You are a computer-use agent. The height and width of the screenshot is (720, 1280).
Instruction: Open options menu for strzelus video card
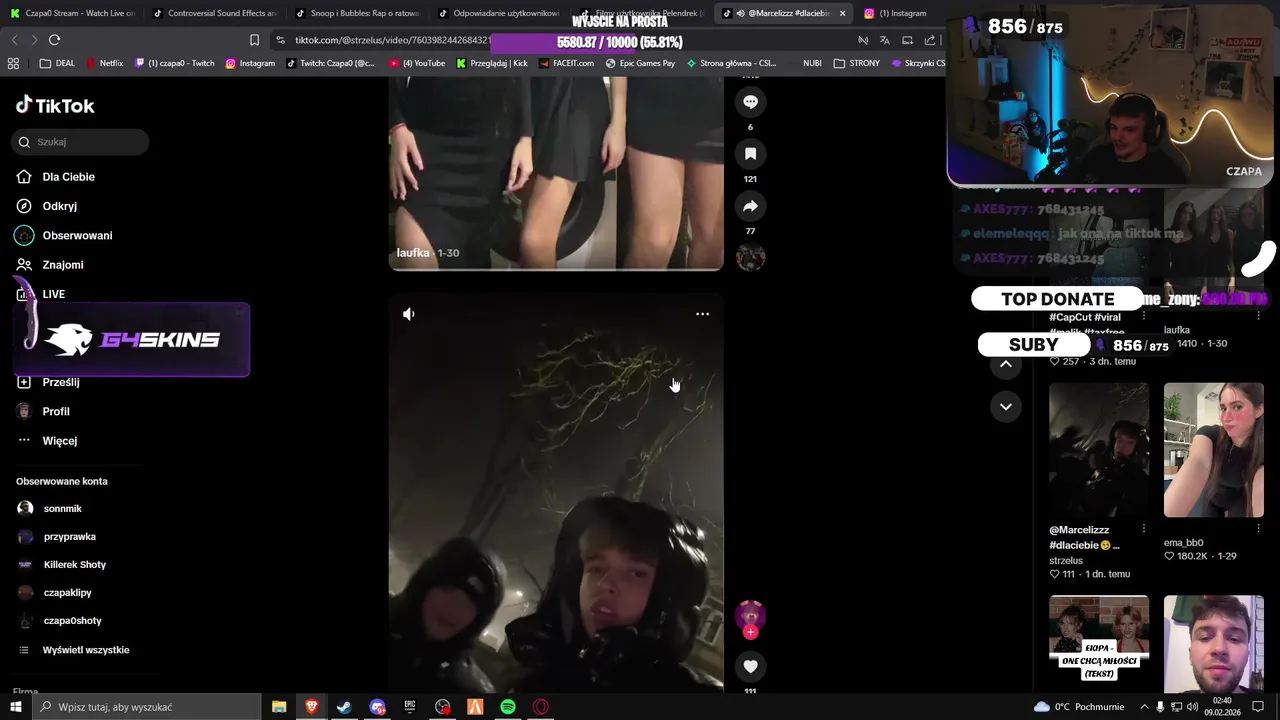tap(1144, 529)
